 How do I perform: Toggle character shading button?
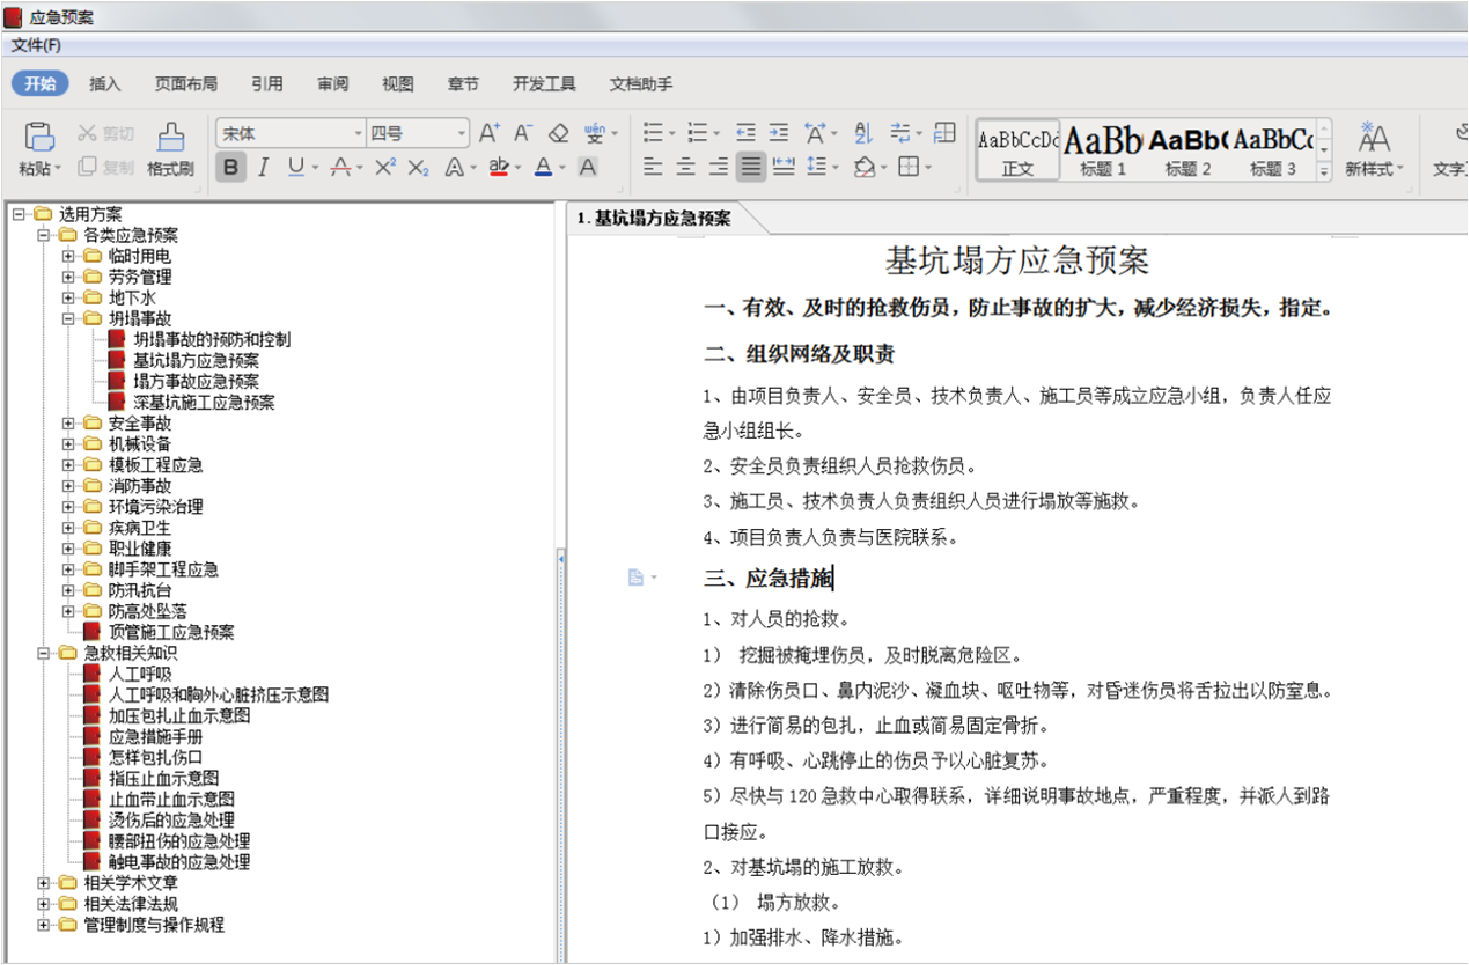click(x=588, y=167)
